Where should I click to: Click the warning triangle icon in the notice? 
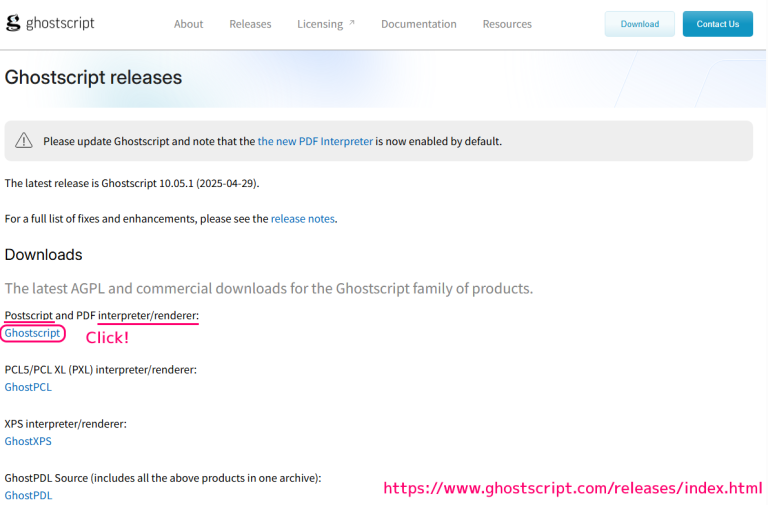(24, 142)
